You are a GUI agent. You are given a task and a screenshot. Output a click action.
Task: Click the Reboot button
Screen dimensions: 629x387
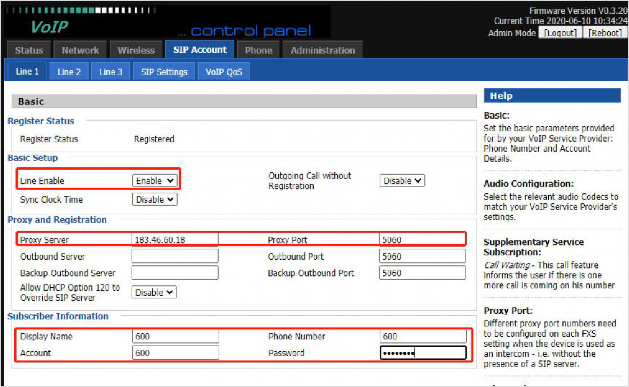pos(605,33)
